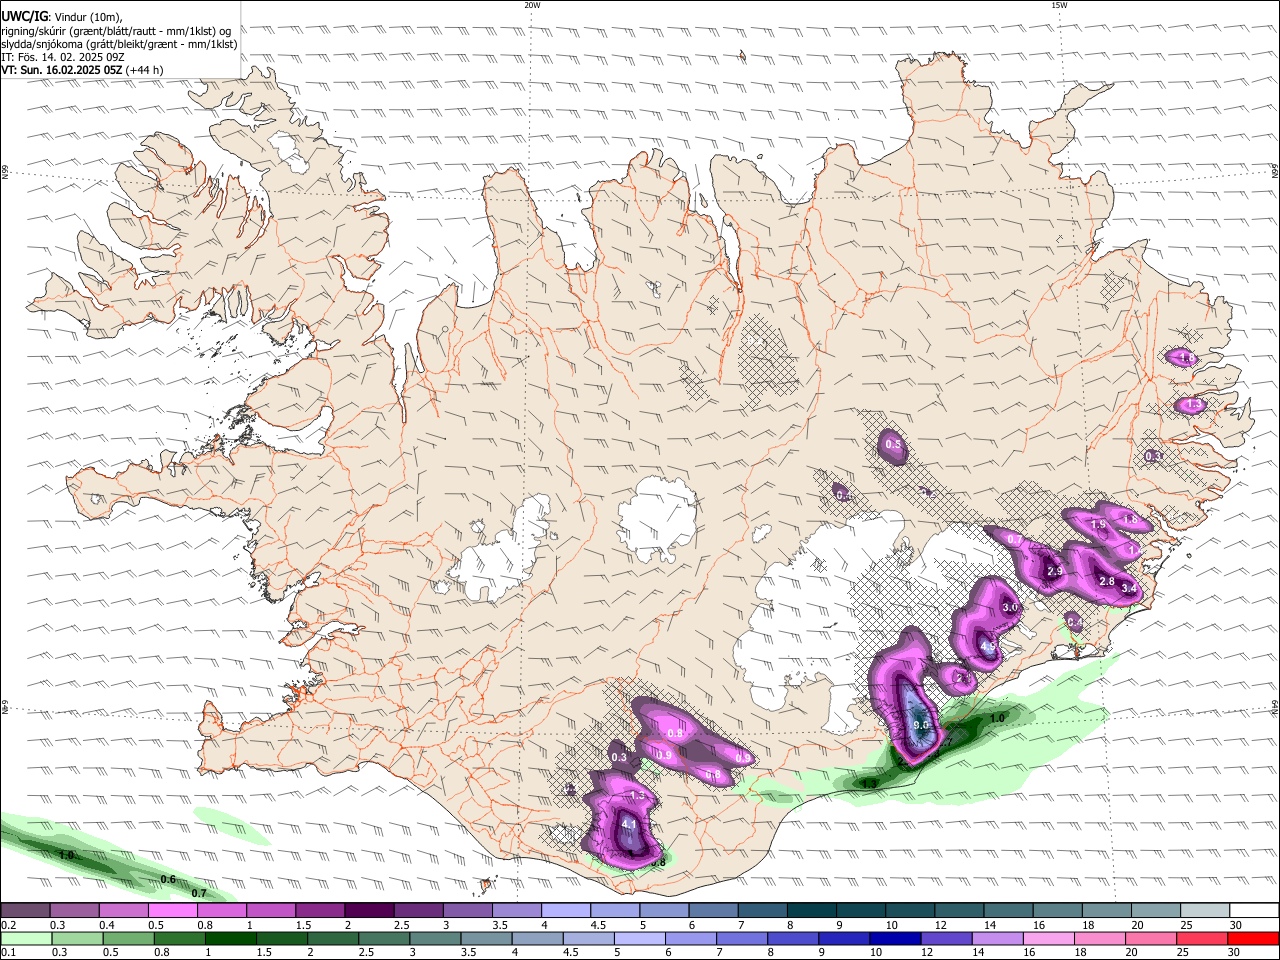Select upper legend swatch between 25 and 30

(1206, 911)
